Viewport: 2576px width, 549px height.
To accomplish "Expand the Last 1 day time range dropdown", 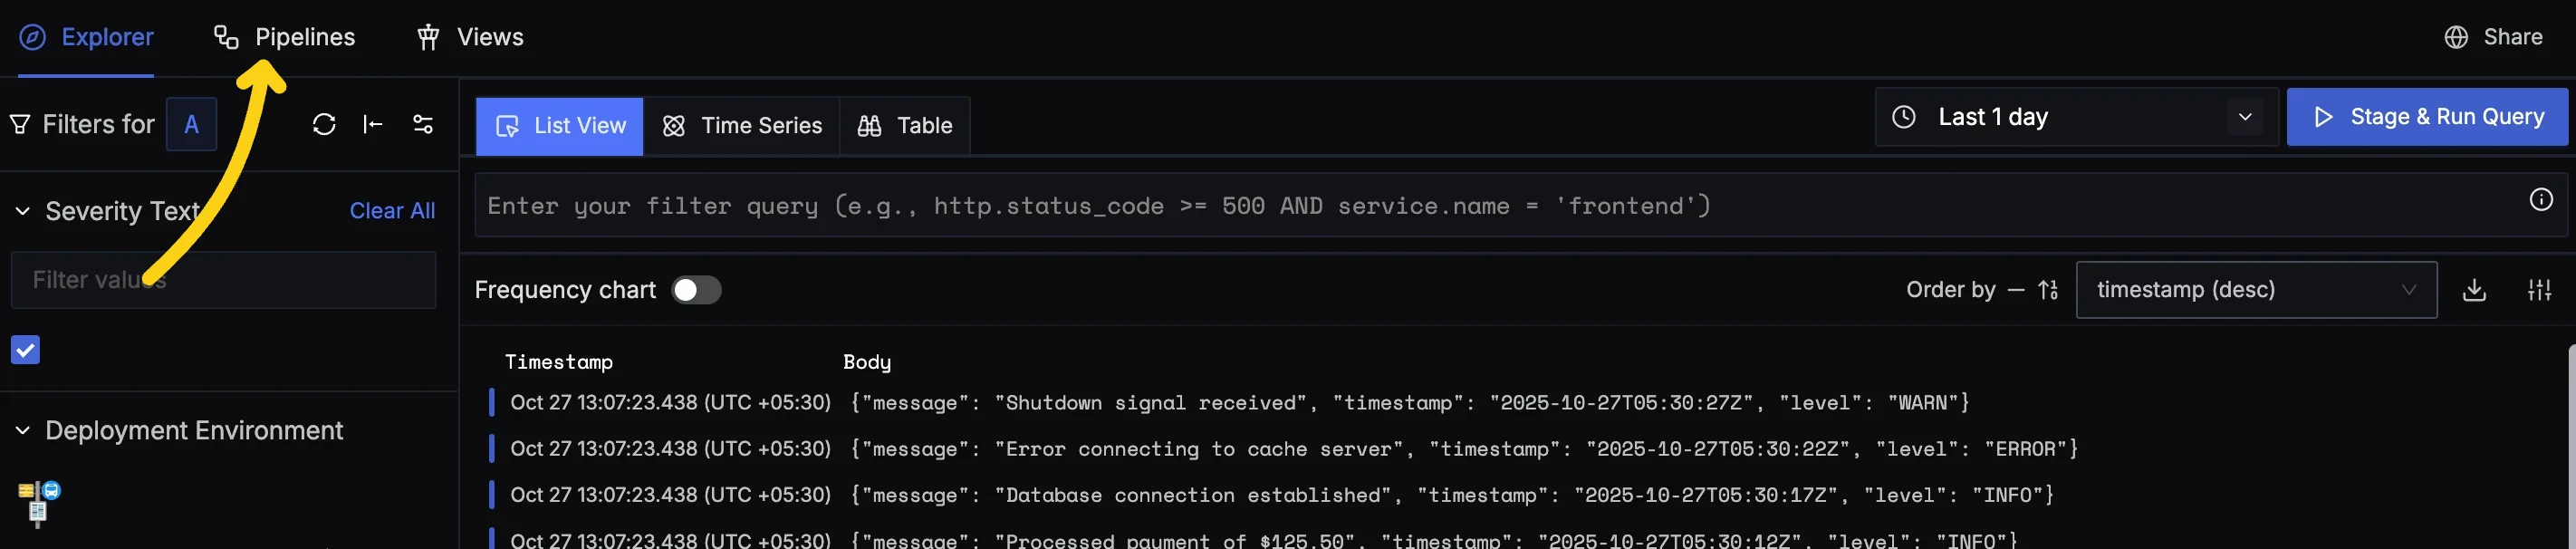I will 2245,117.
